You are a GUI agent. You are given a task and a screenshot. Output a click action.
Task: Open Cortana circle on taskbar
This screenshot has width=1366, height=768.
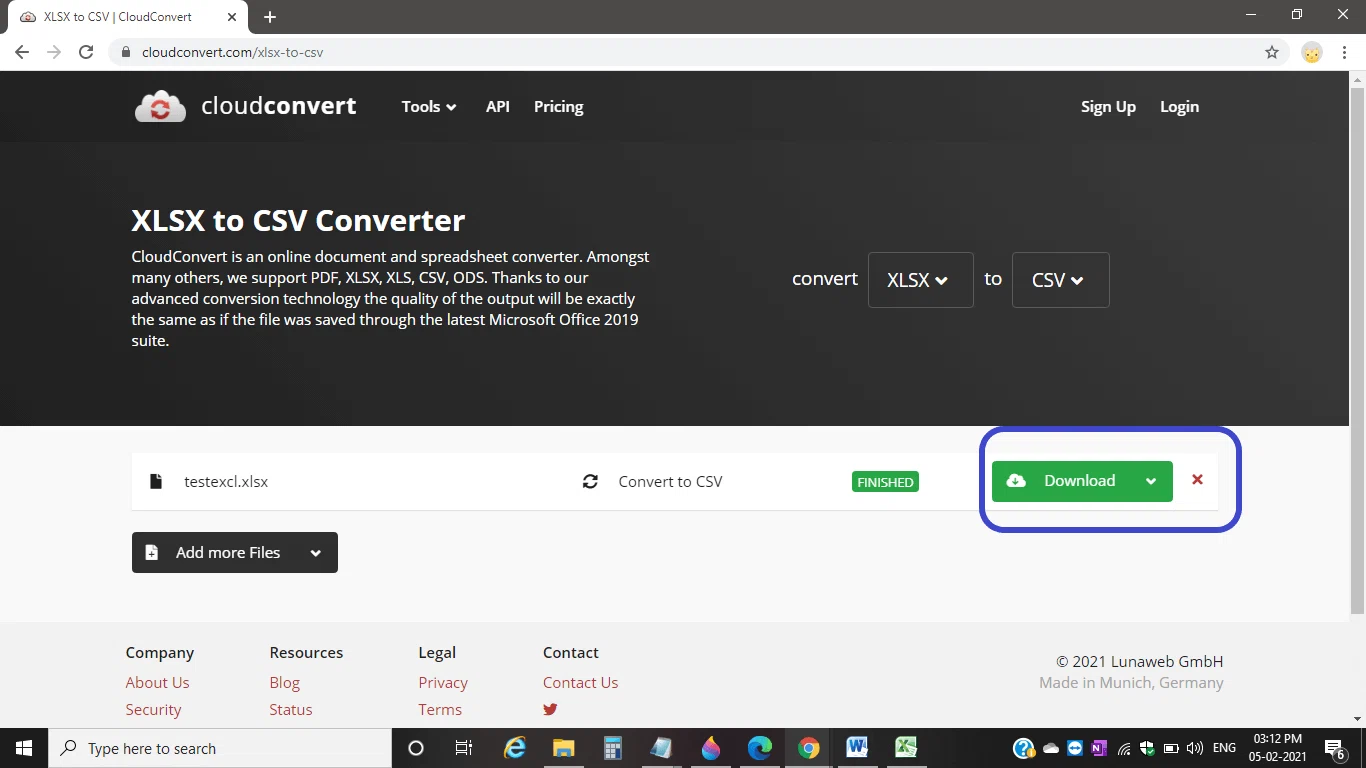(x=416, y=748)
